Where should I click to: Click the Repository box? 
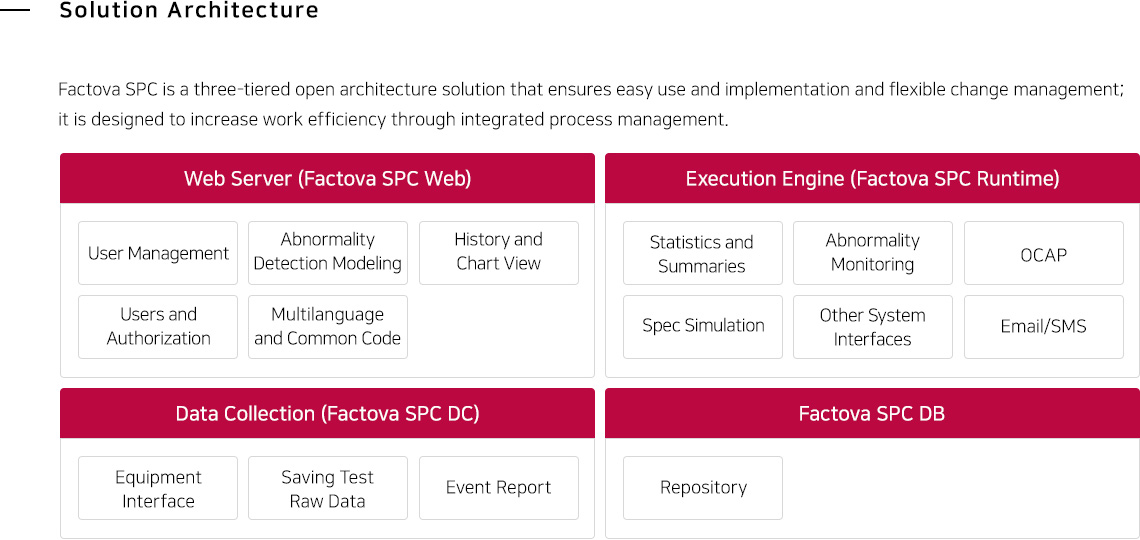[x=702, y=488]
